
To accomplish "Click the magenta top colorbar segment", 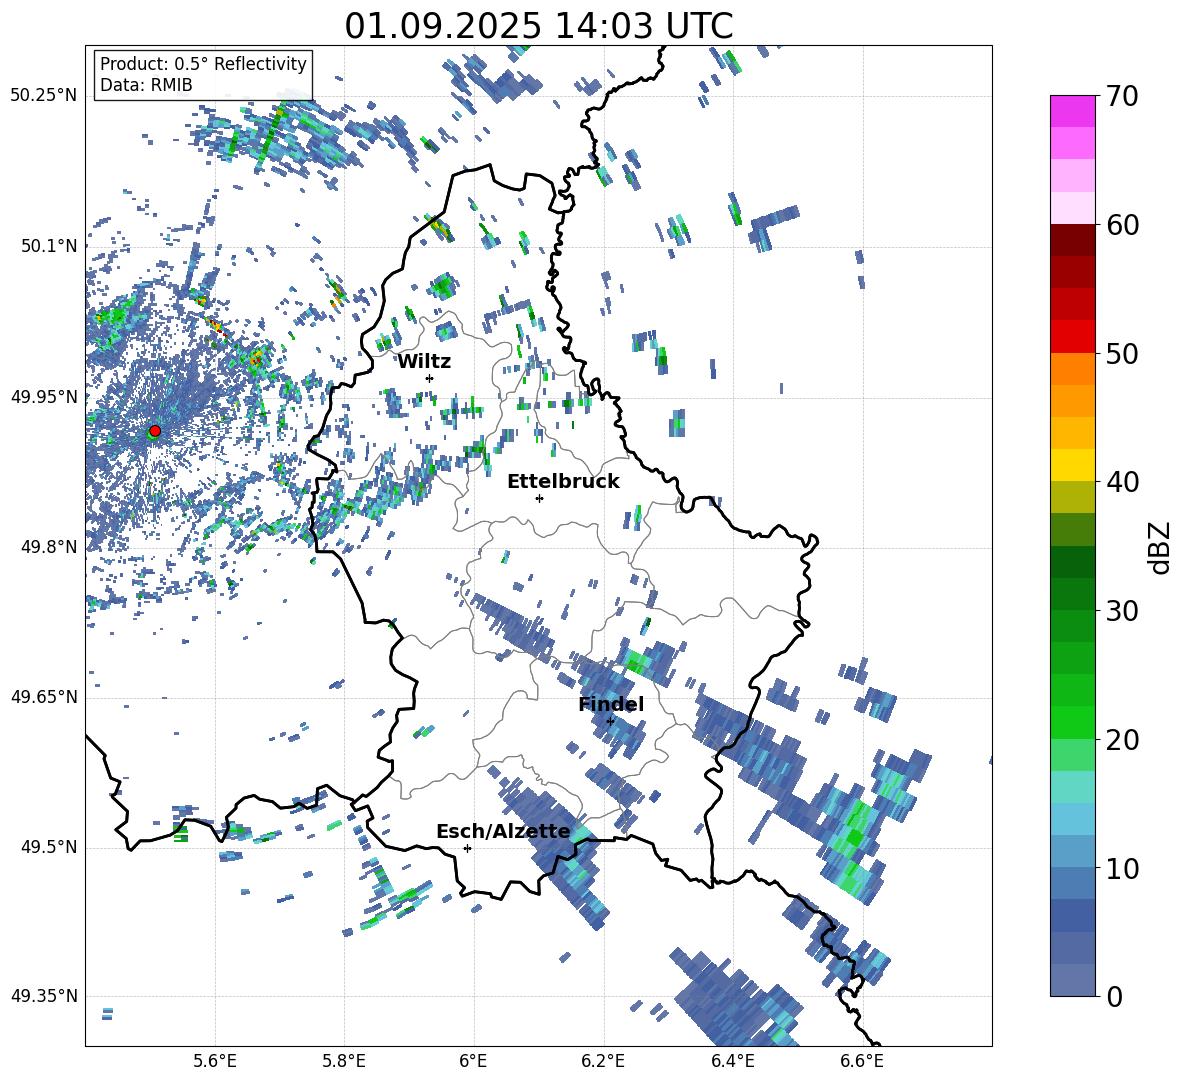I will 1073,111.
